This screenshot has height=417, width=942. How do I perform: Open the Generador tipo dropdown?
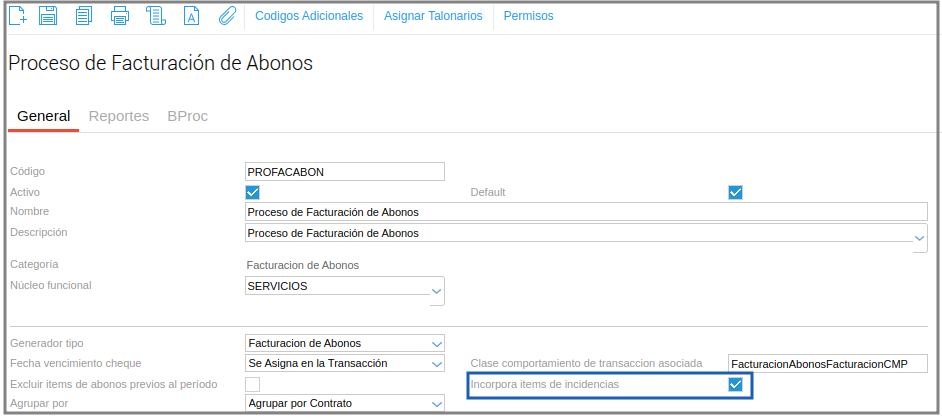click(436, 343)
